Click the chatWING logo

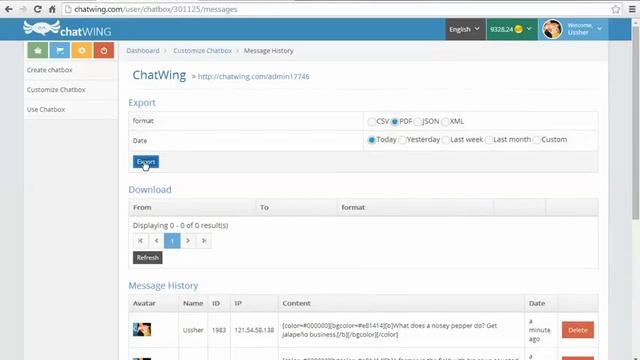click(67, 29)
